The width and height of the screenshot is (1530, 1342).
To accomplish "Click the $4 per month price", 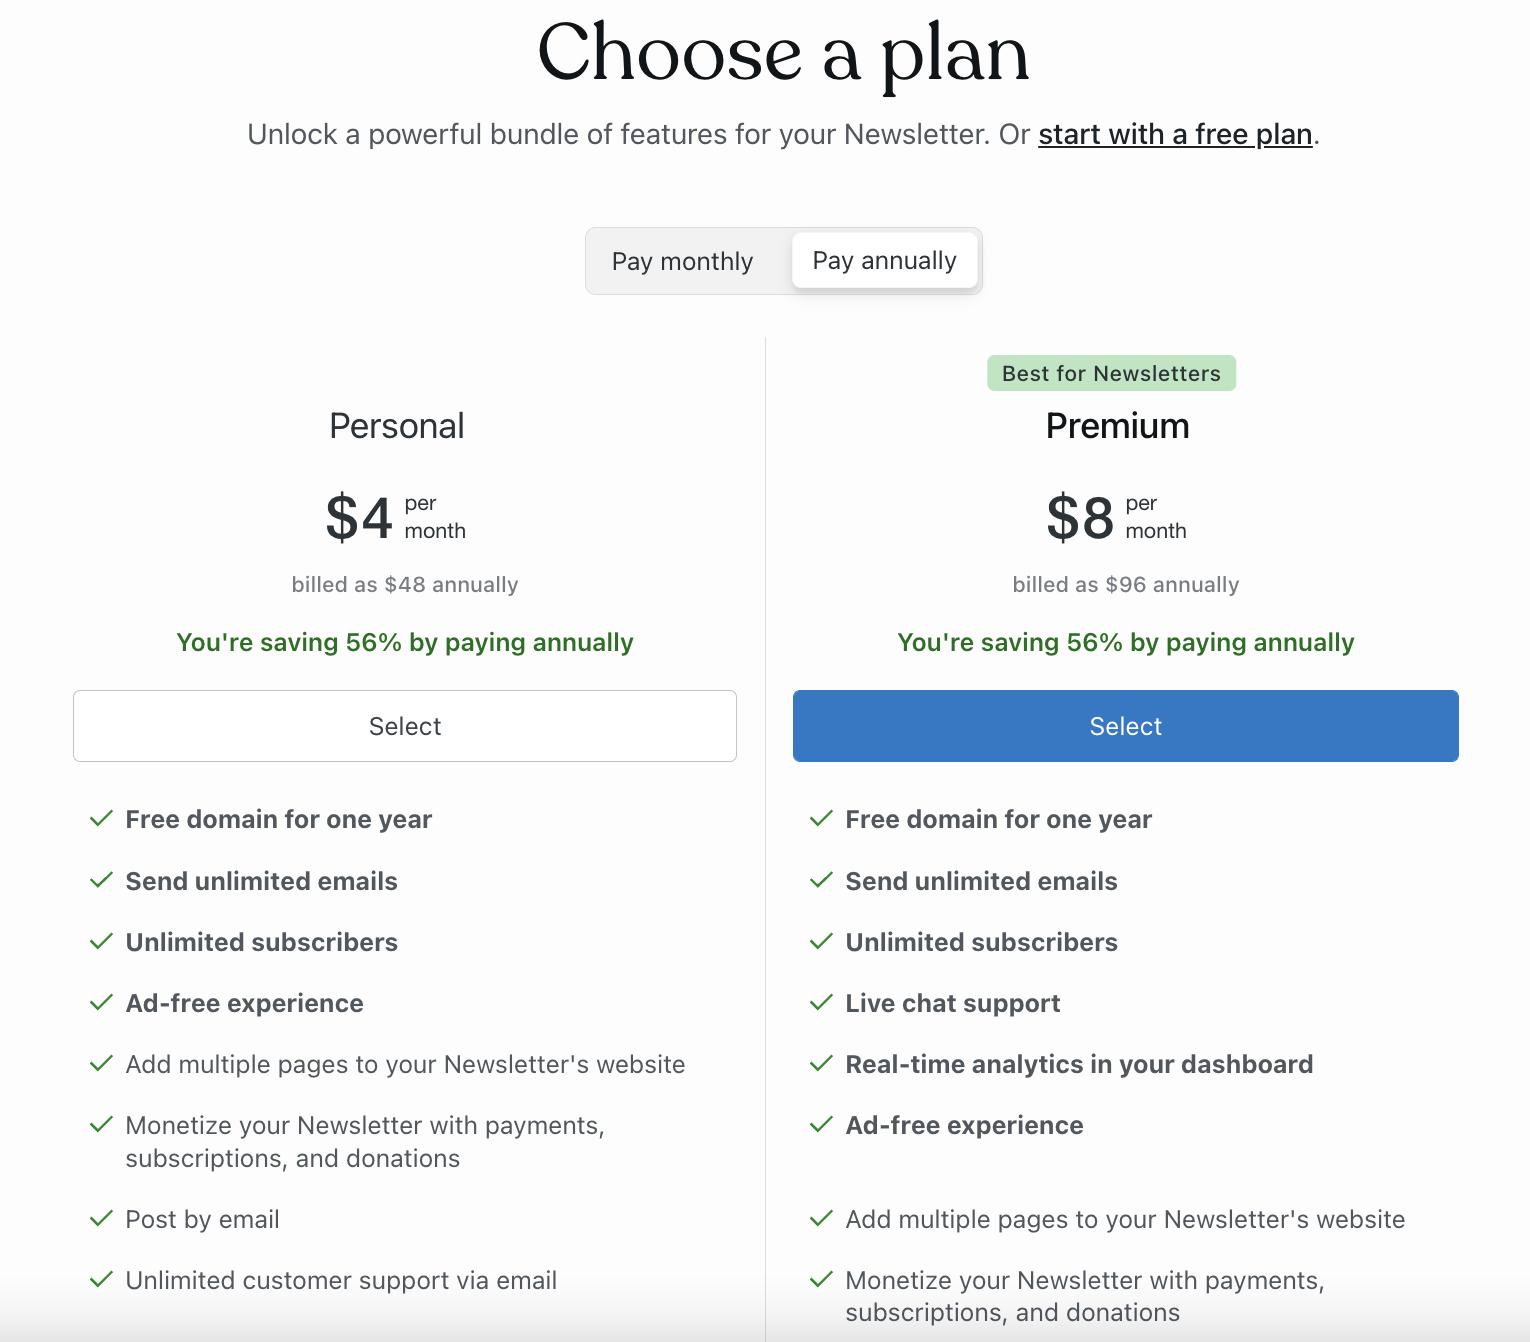I will [396, 517].
